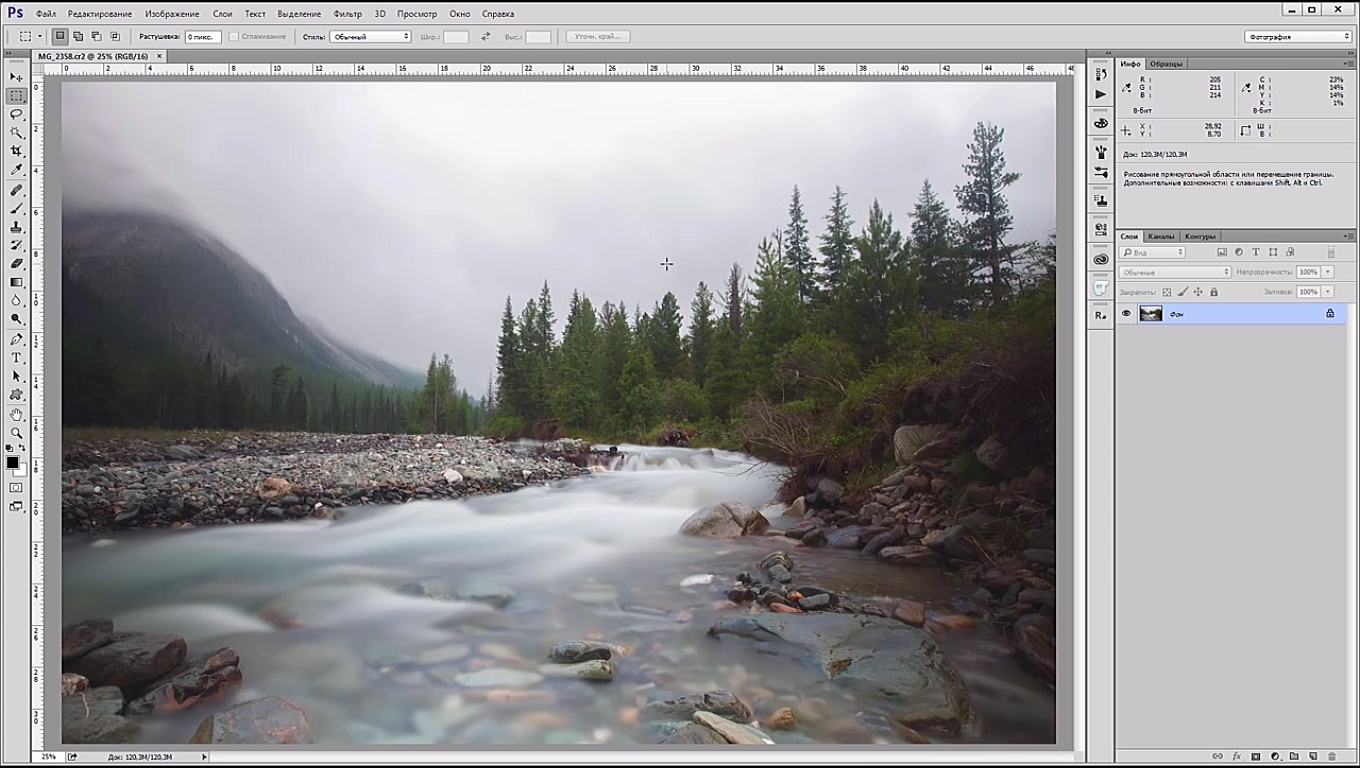
Task: Select the Path Selection tool
Action: 16,377
